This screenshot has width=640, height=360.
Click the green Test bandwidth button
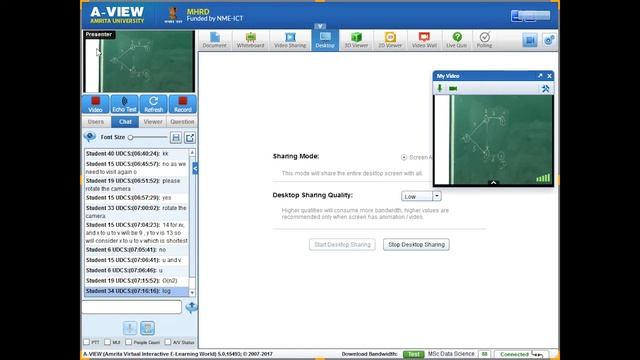[413, 354]
